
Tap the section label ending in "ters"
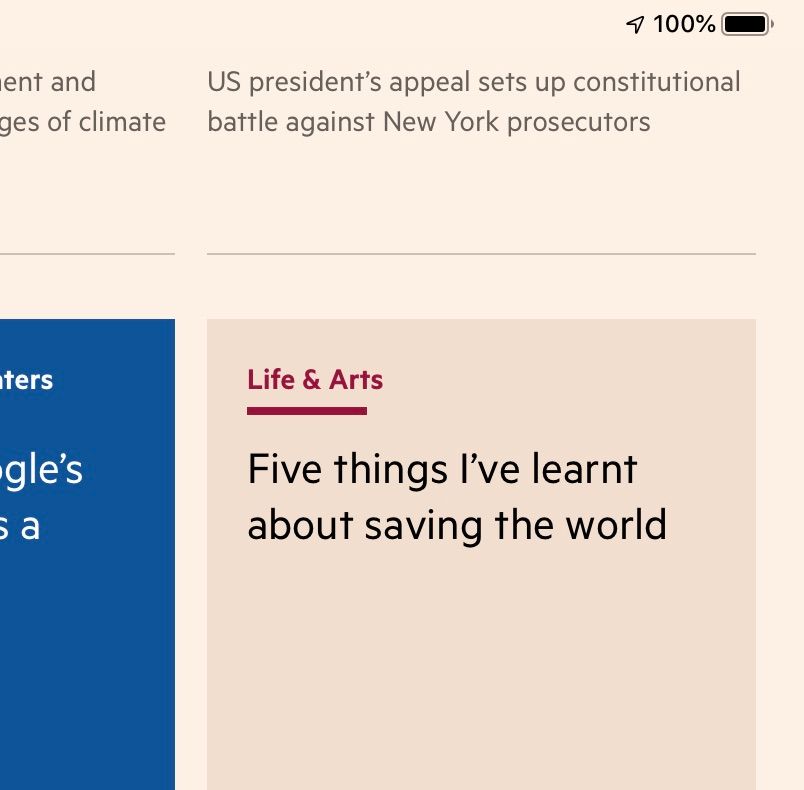[26, 380]
